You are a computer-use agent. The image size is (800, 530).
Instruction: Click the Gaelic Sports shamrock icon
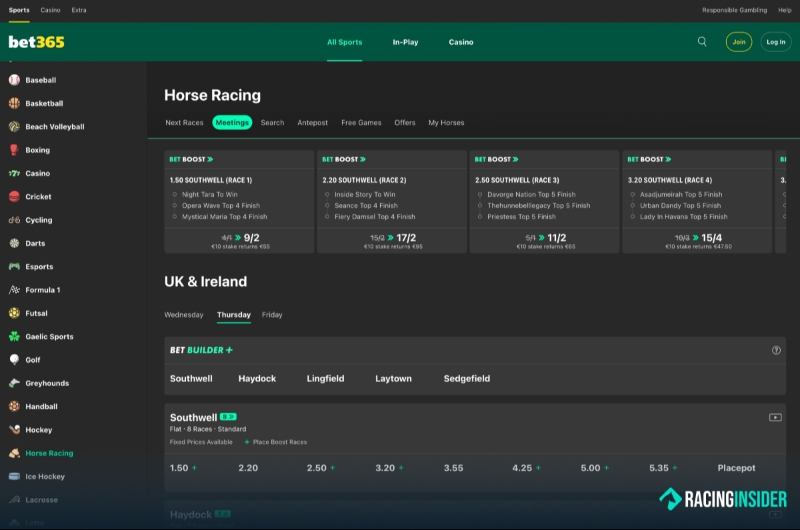pyautogui.click(x=14, y=336)
